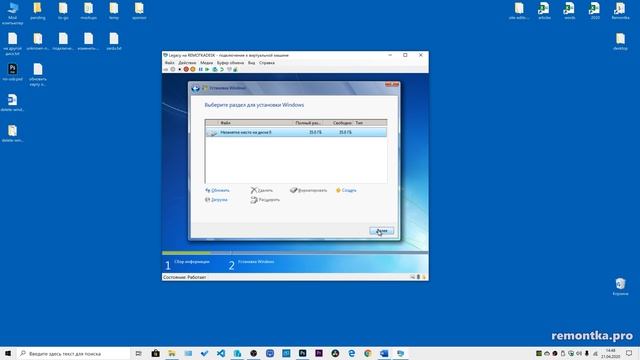Select the pending folder on the desktop

coord(38,11)
